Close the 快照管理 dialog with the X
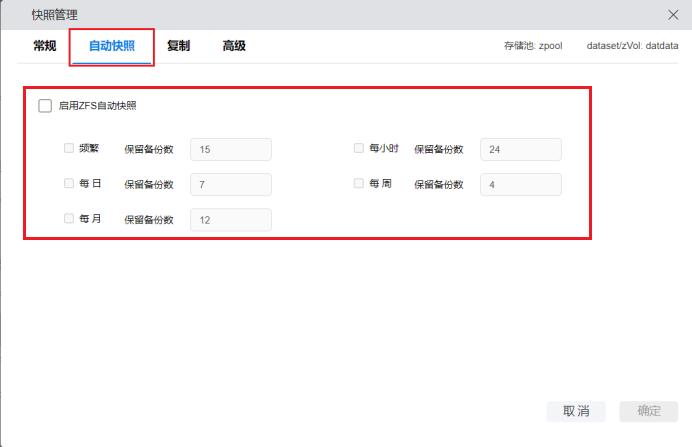Screen dimensions: 692x447 (x=673, y=15)
